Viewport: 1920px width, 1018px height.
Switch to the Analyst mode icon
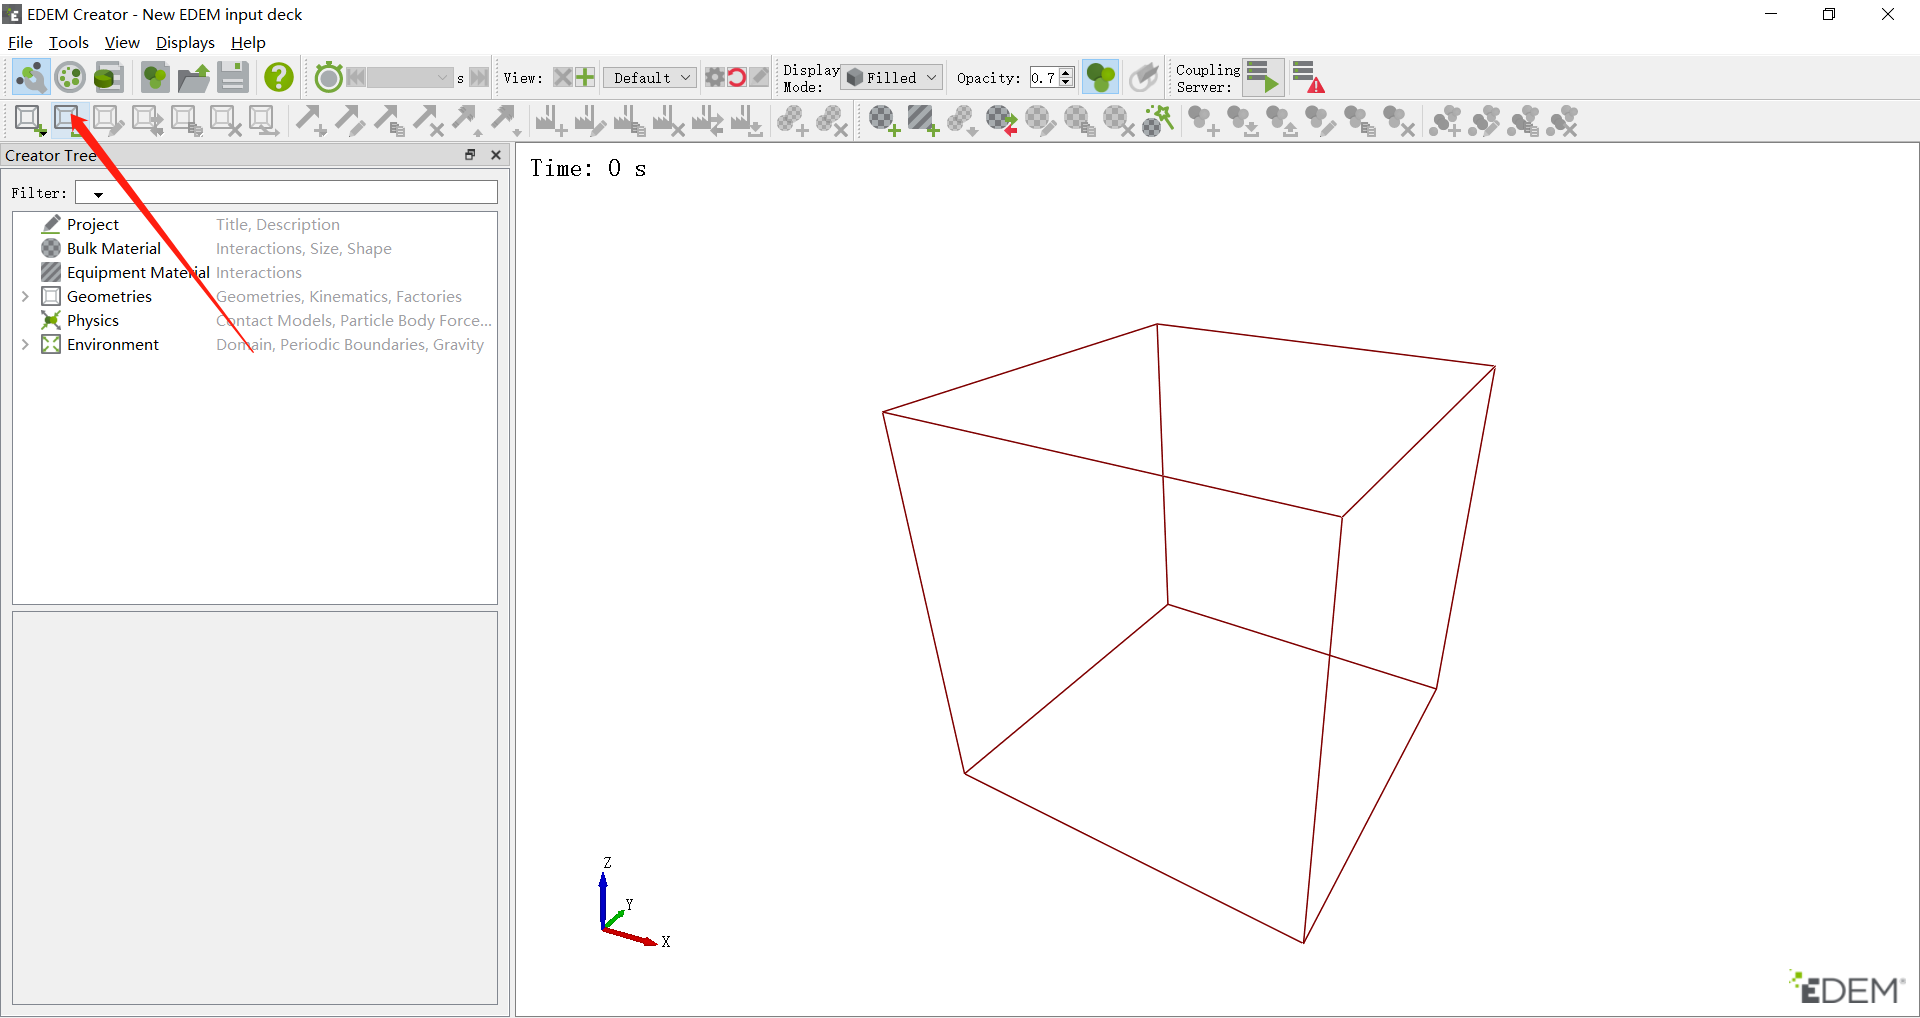(x=109, y=77)
